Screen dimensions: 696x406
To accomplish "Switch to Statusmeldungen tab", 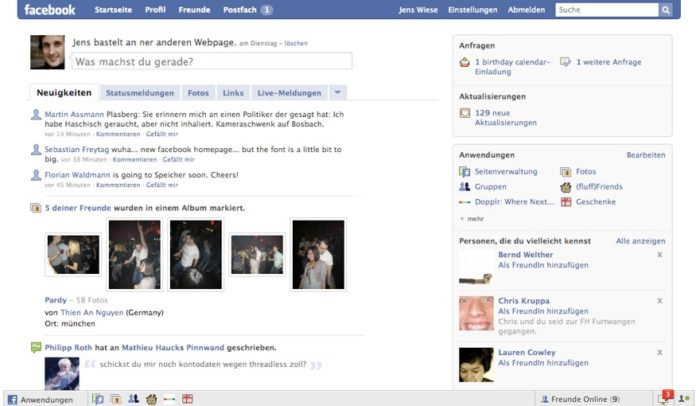I will click(140, 93).
